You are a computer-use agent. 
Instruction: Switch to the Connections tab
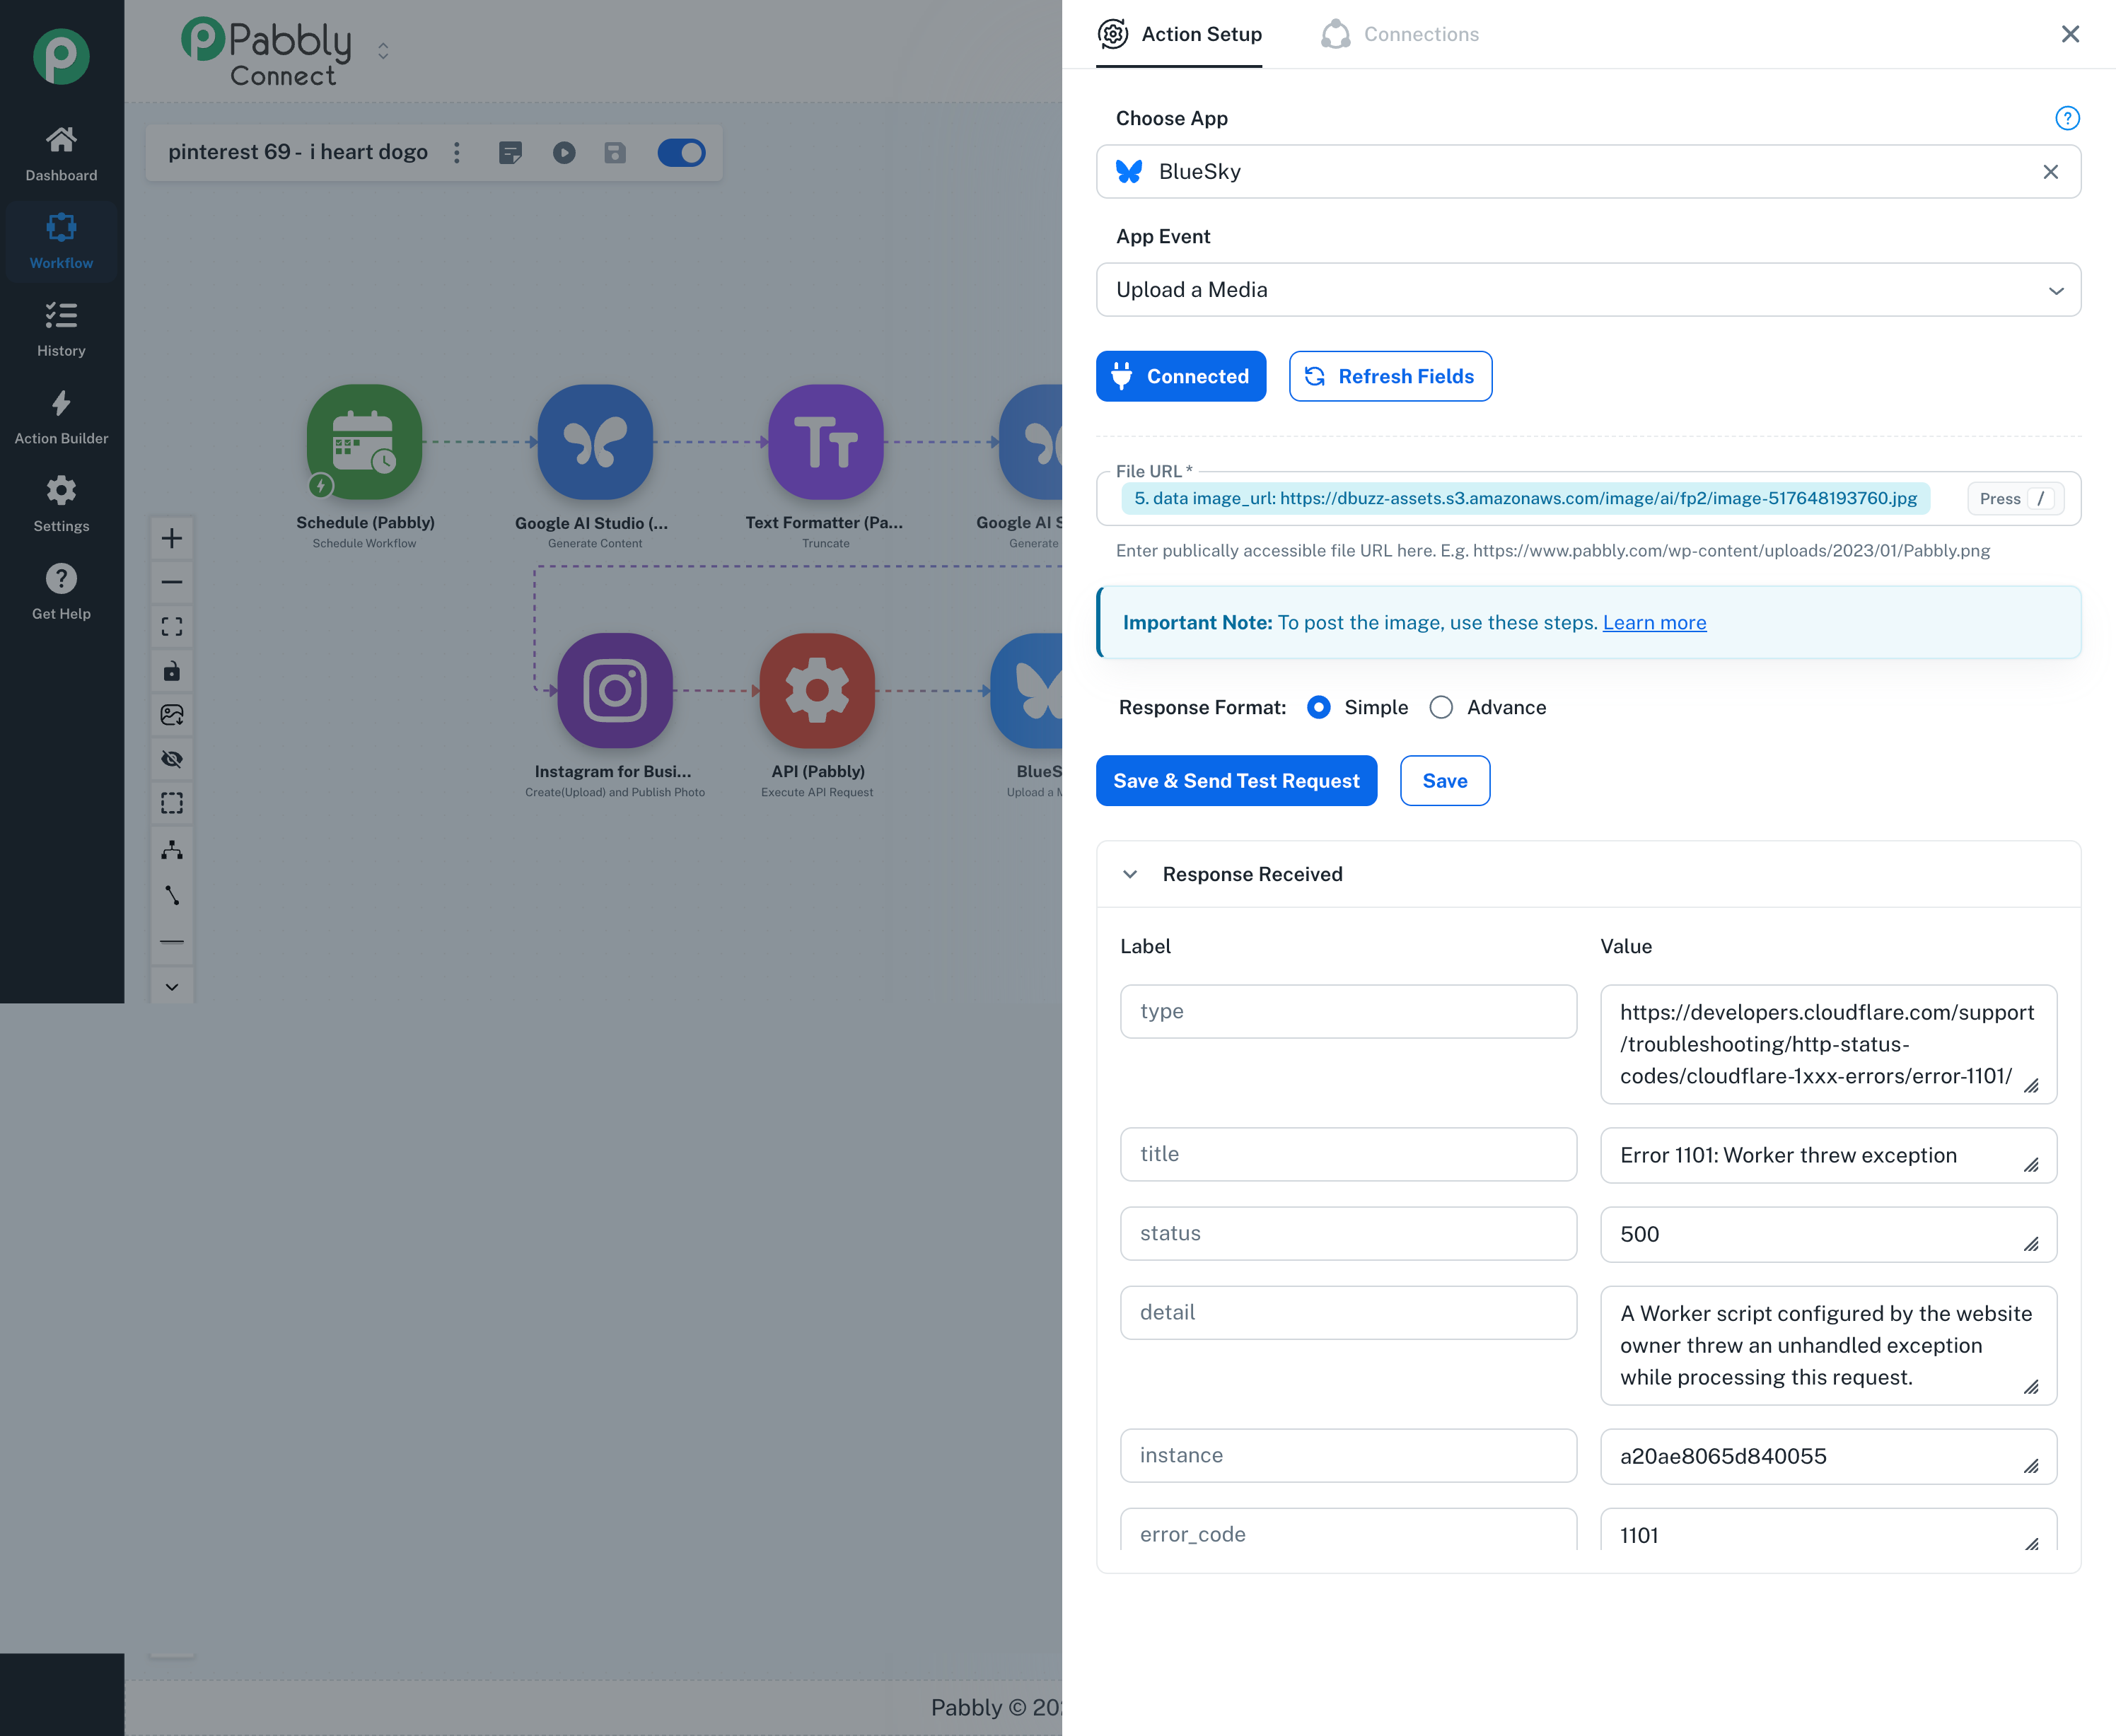tap(1399, 34)
